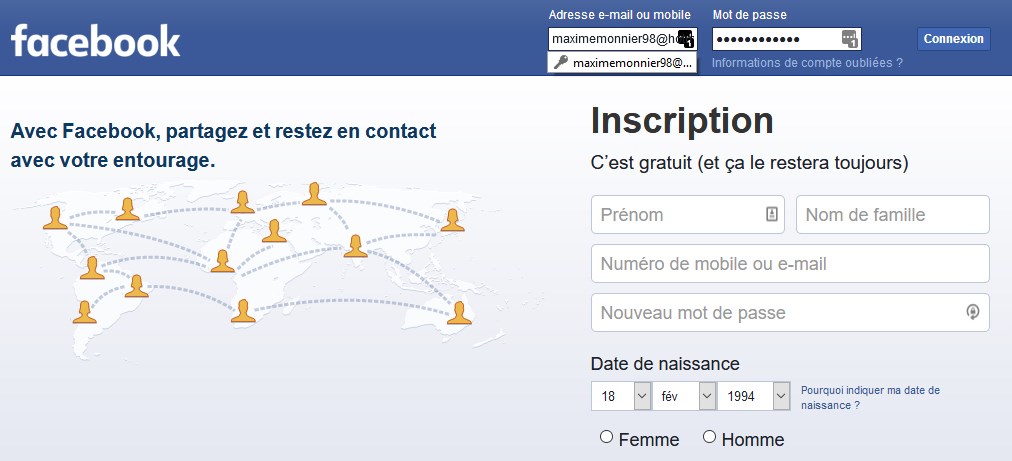Open the birth month dropdown showing fév
The height and width of the screenshot is (461, 1012).
[x=684, y=396]
